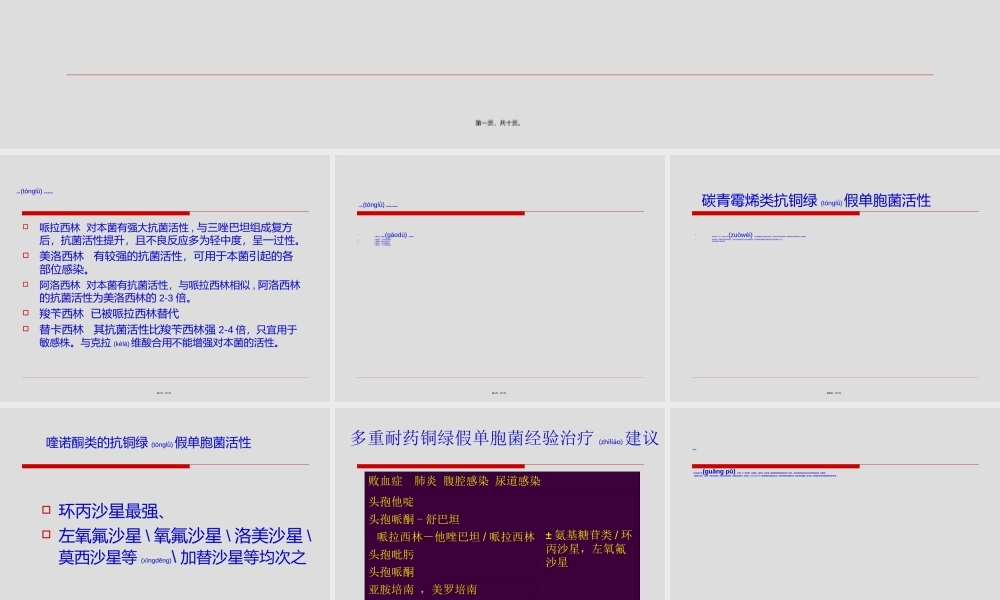Click the 亚胺培南，美罗培南 table row
1000x600 pixels.
point(423,590)
